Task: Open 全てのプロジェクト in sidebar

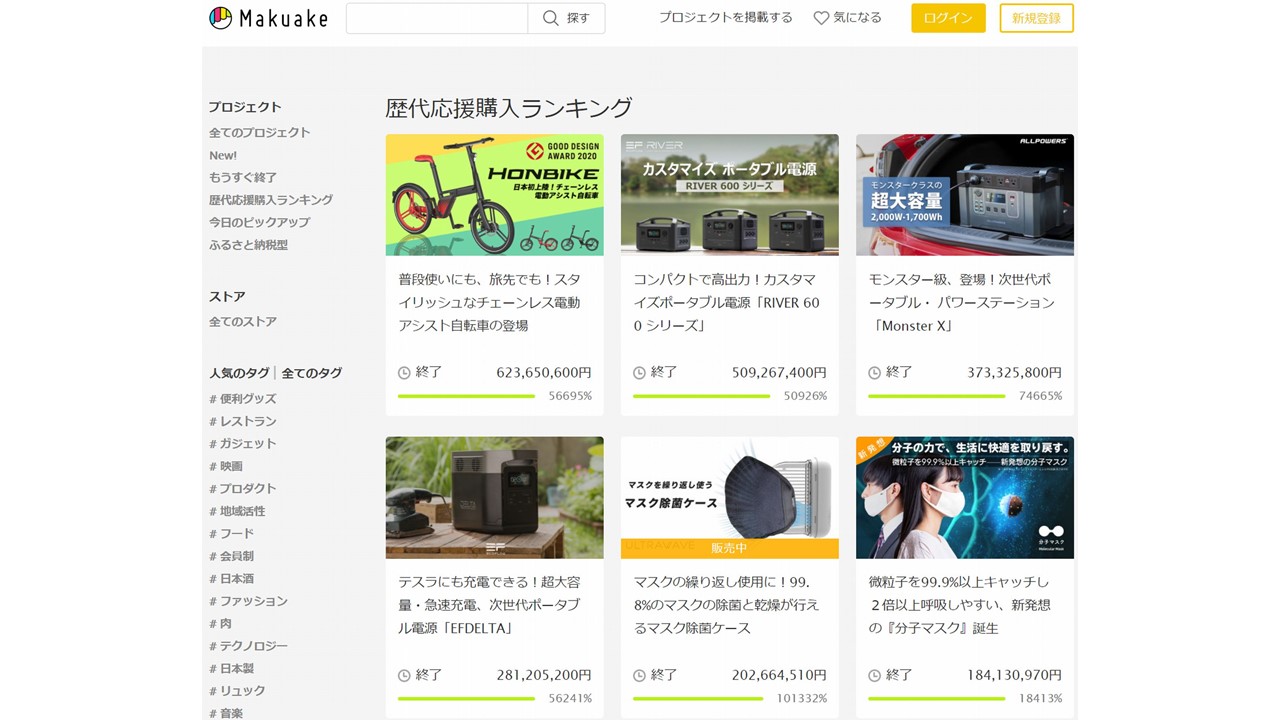Action: coord(259,132)
